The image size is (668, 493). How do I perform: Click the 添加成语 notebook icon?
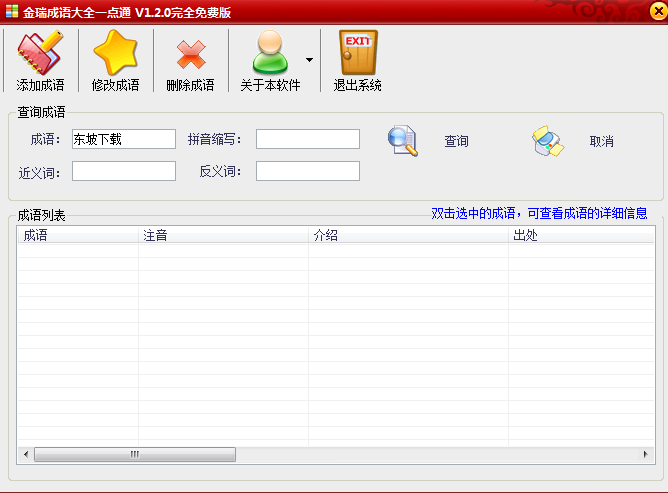tap(40, 52)
